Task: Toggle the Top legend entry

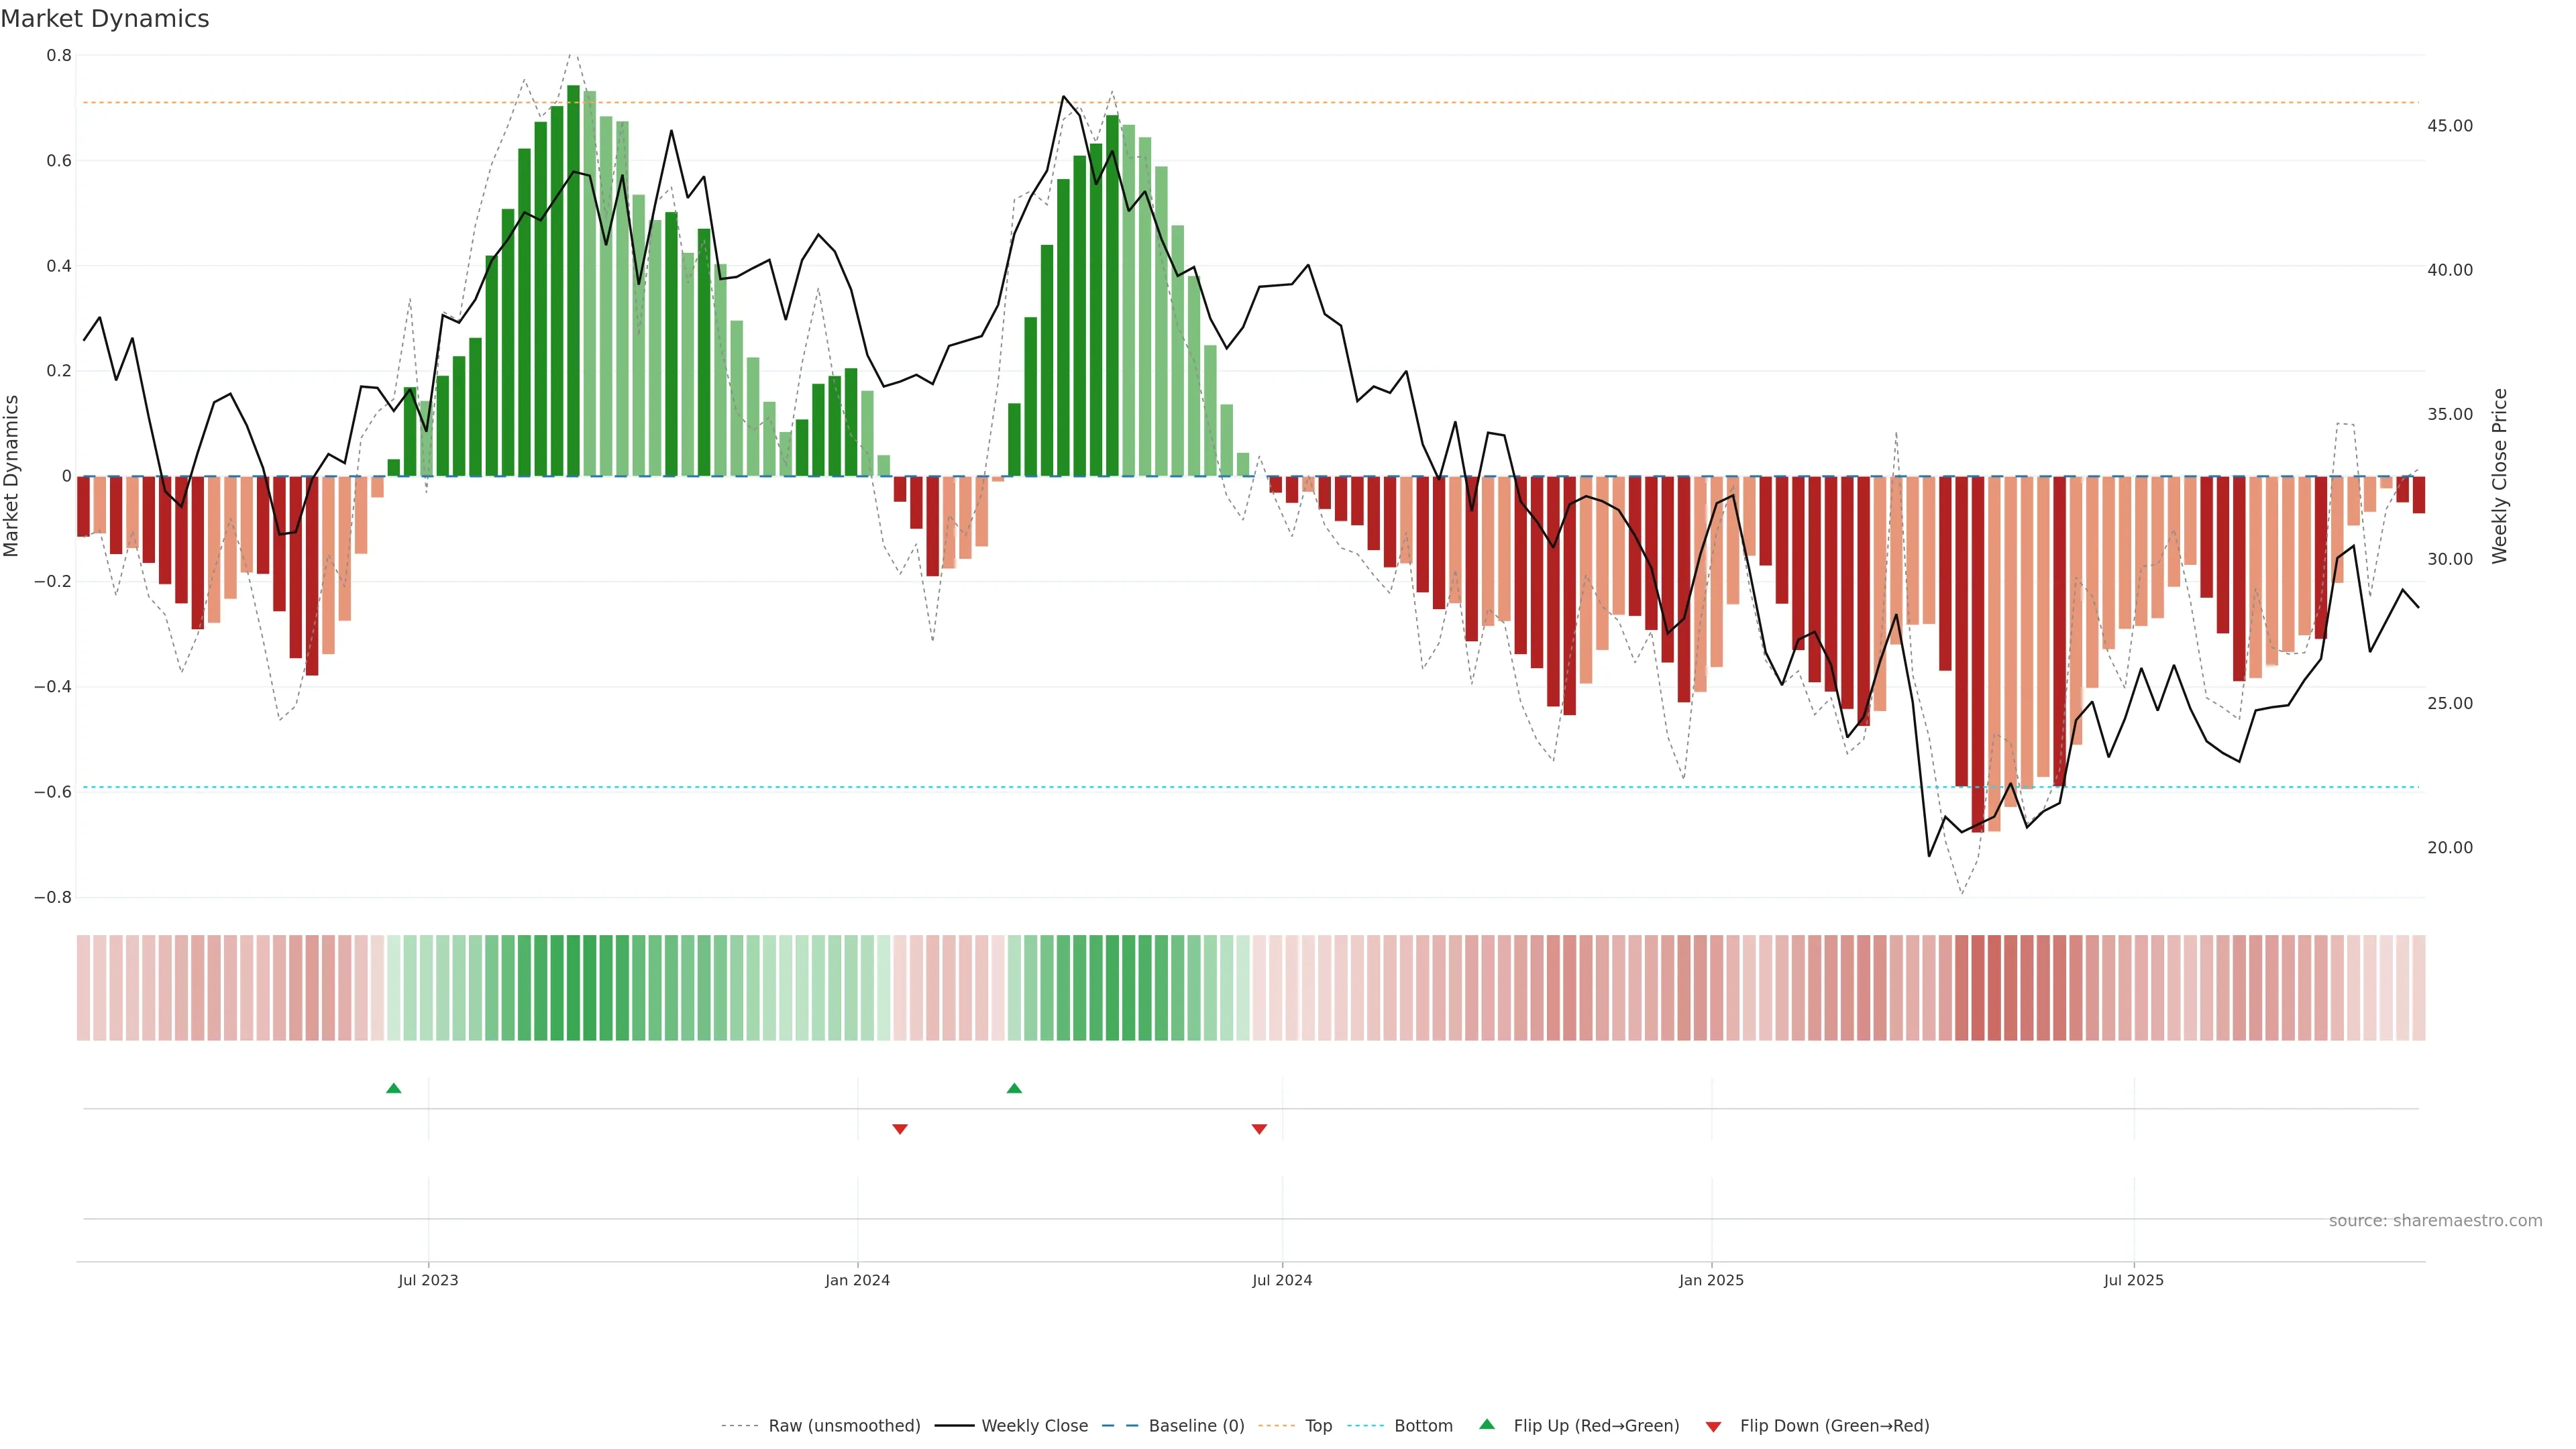Action: click(x=1318, y=1426)
